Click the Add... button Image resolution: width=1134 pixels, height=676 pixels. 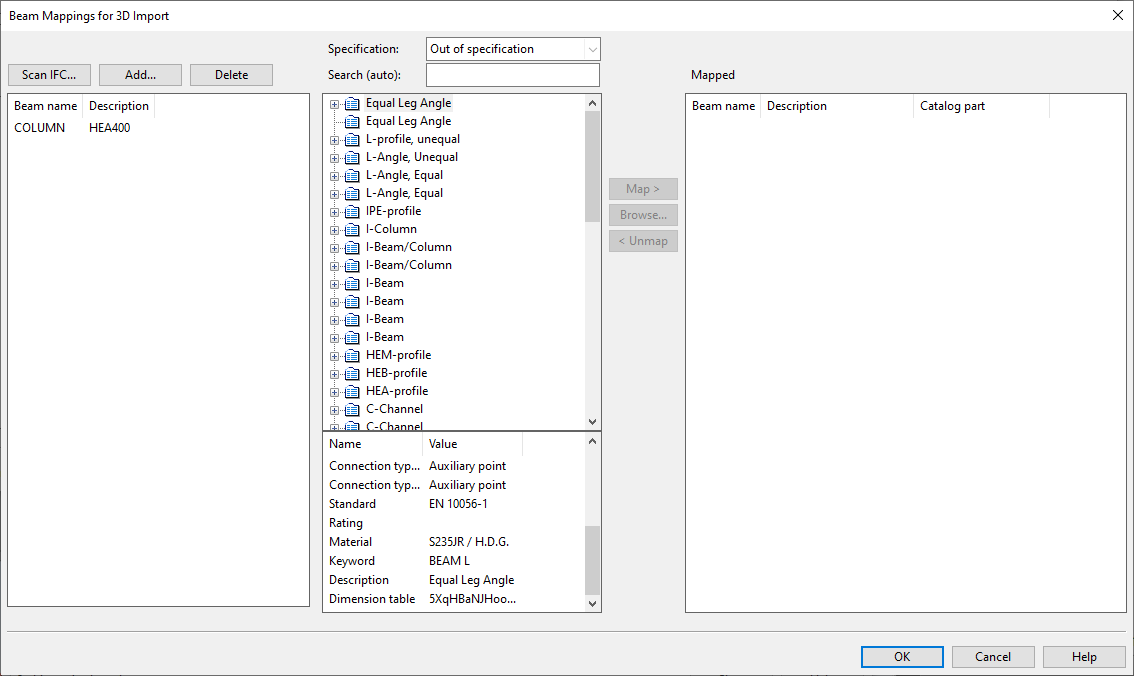140,75
